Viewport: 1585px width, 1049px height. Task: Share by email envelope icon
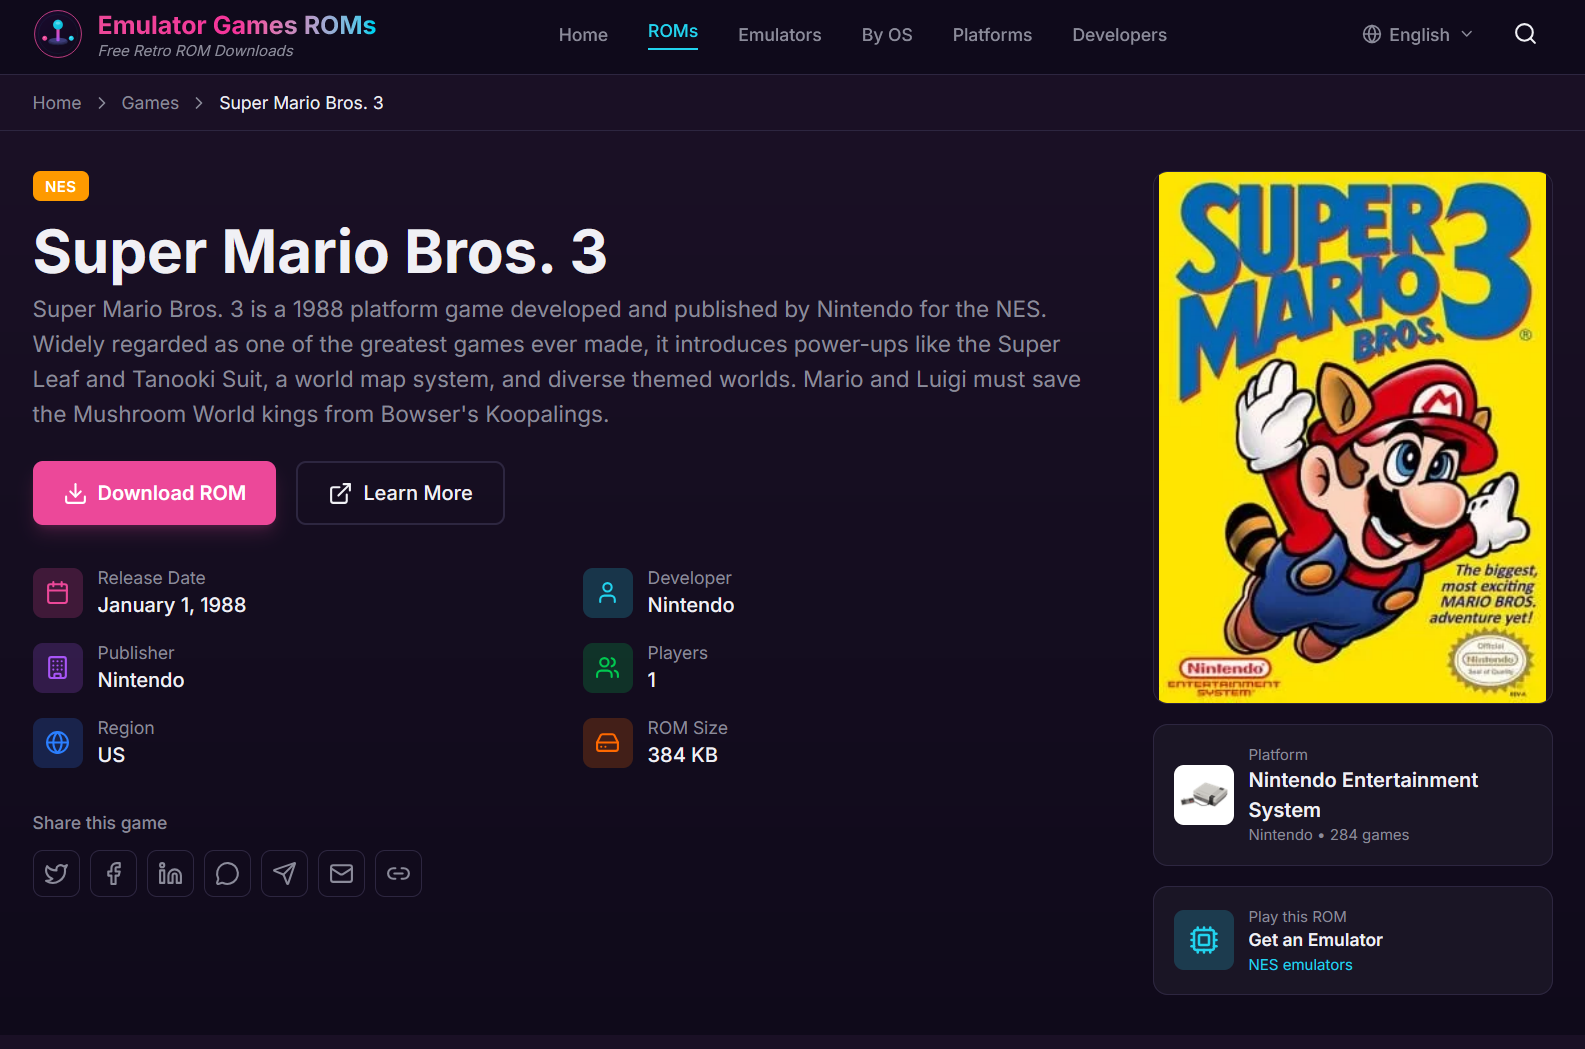341,874
